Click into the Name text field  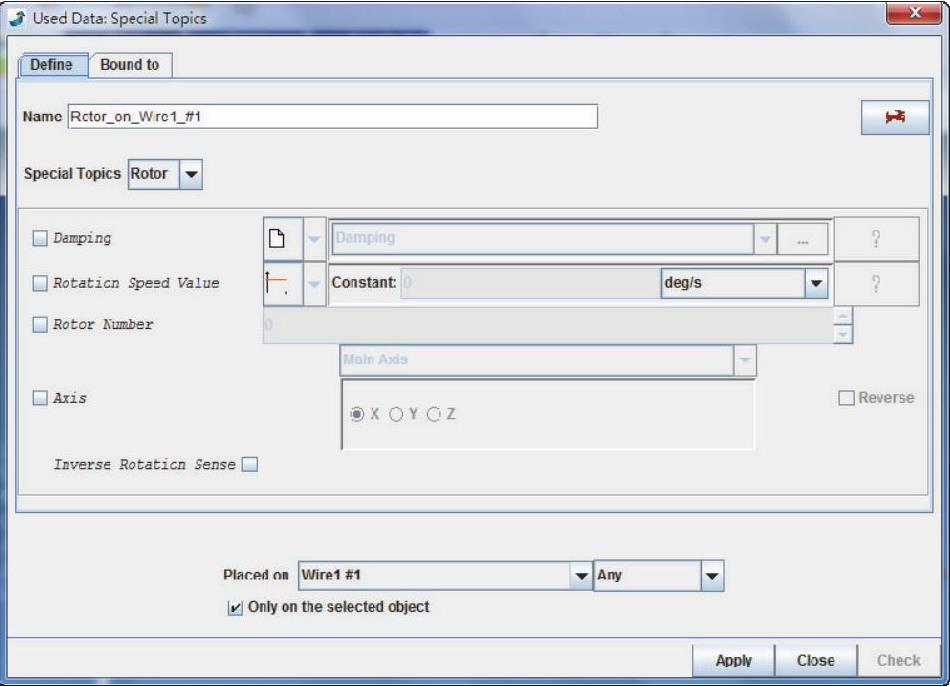click(x=332, y=117)
